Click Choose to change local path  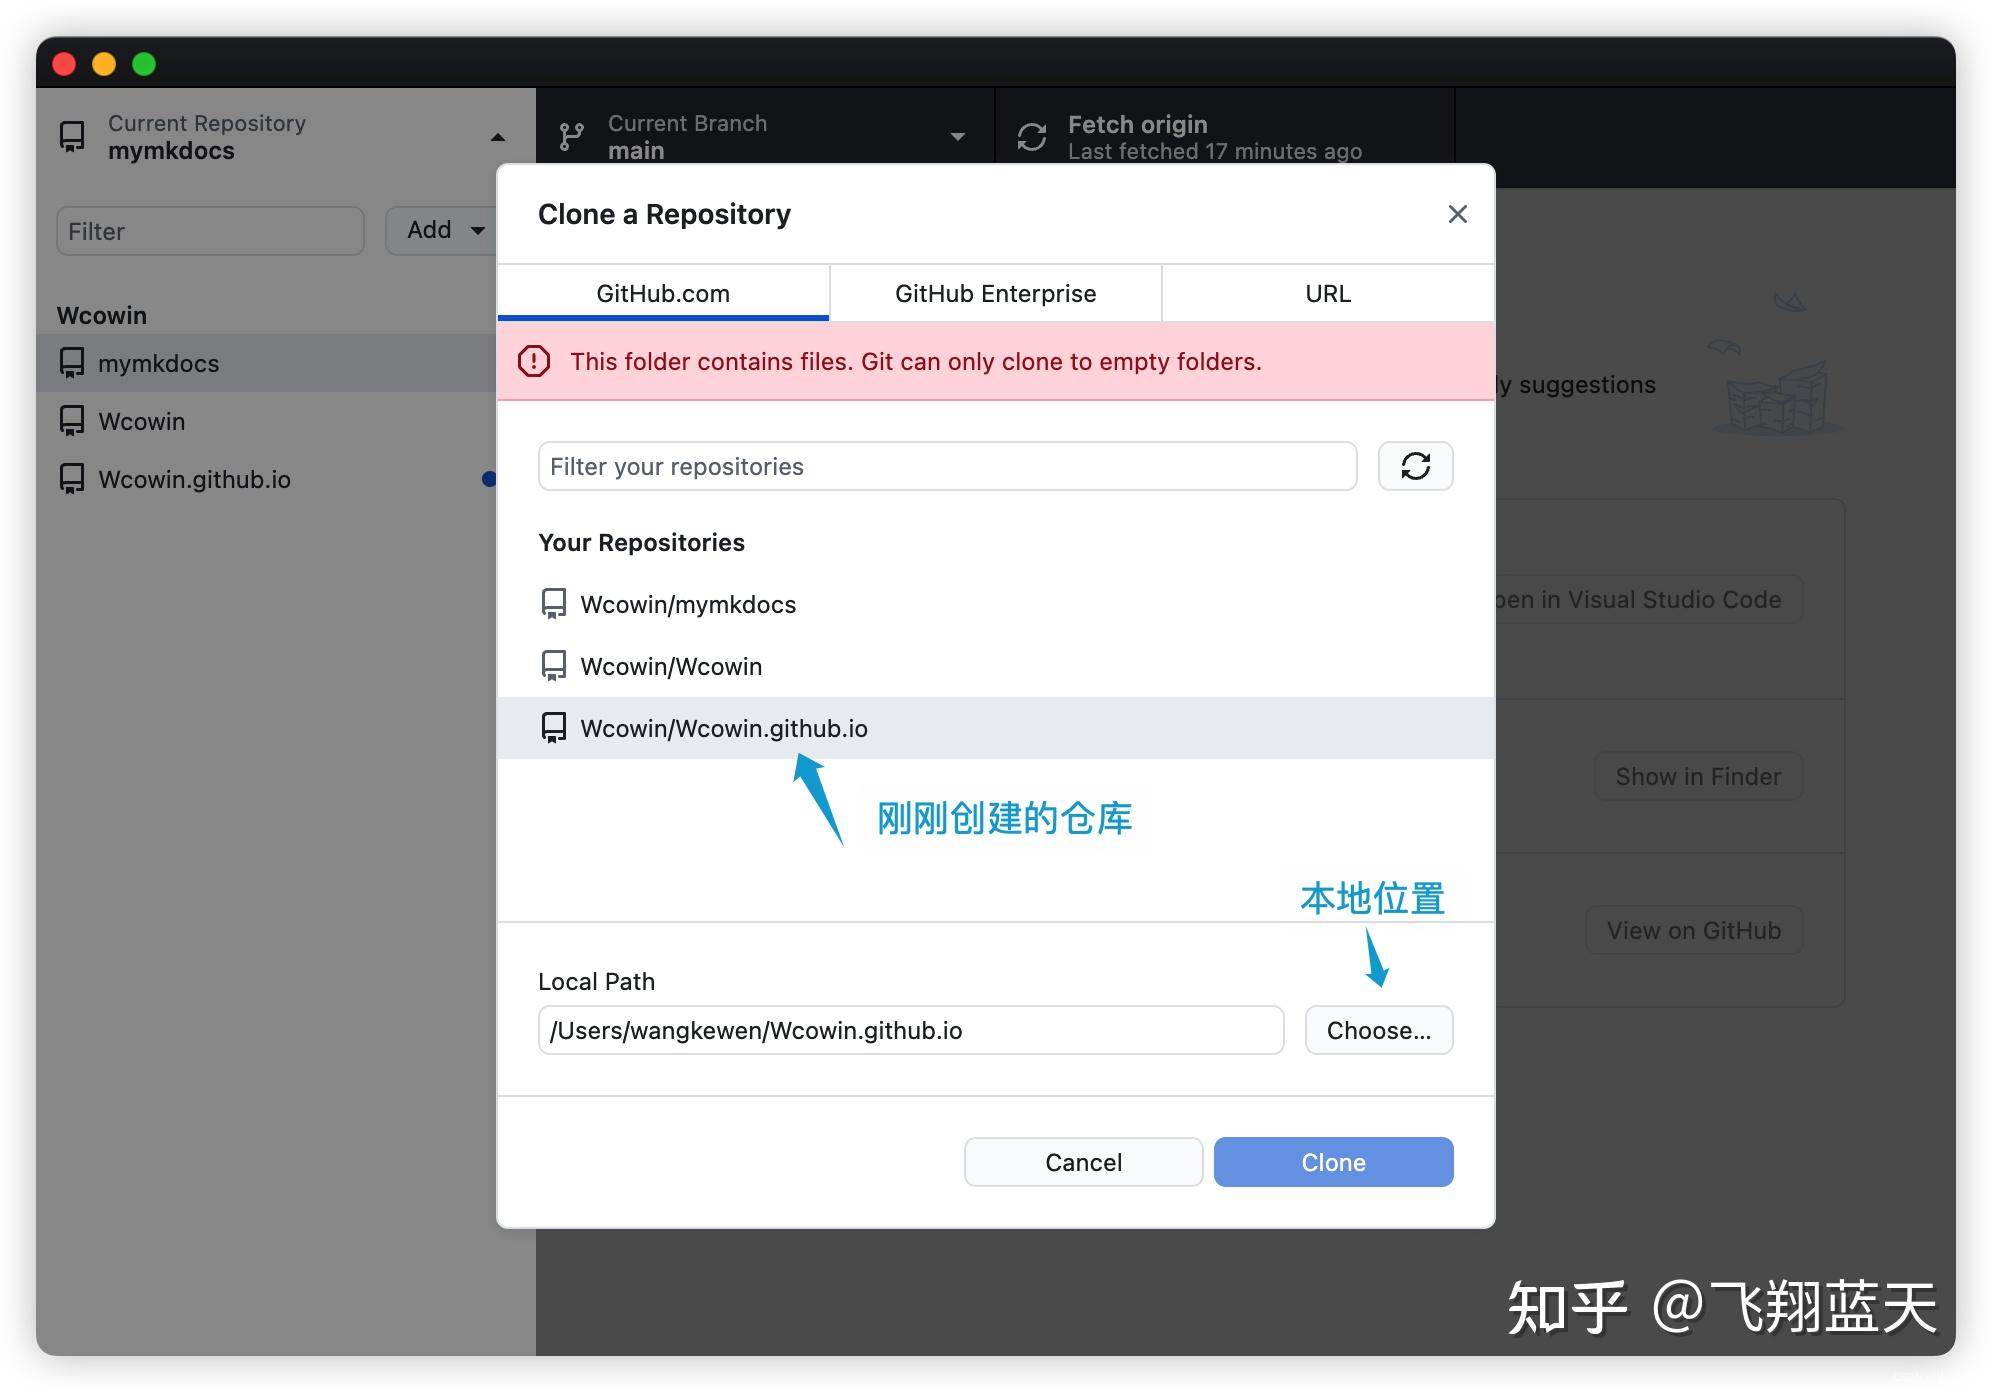1378,1030
